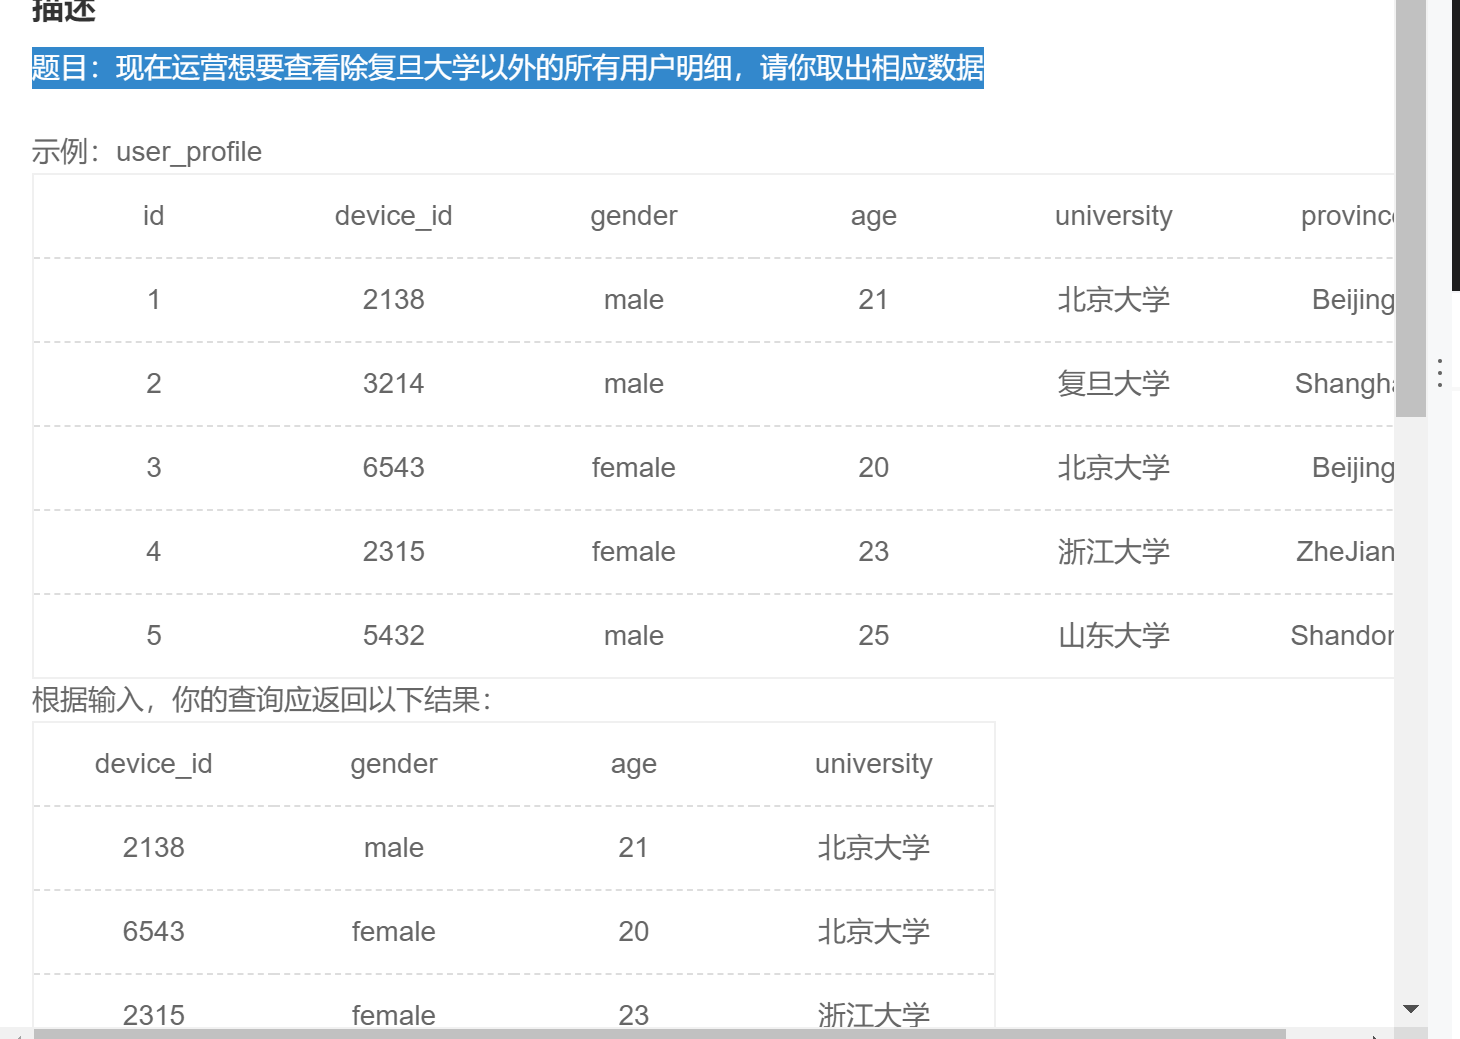Viewport: 1460px width, 1039px height.
Task: Click 'device_id' header in user_profile table
Action: tap(393, 216)
